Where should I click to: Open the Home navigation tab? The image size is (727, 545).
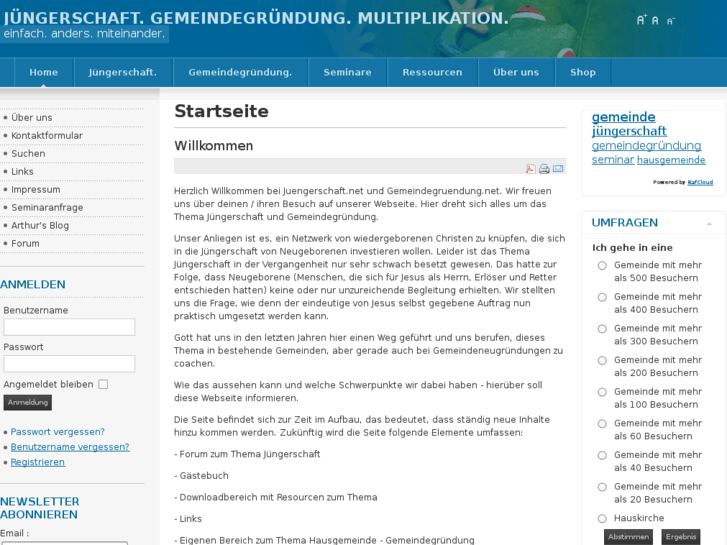point(44,72)
